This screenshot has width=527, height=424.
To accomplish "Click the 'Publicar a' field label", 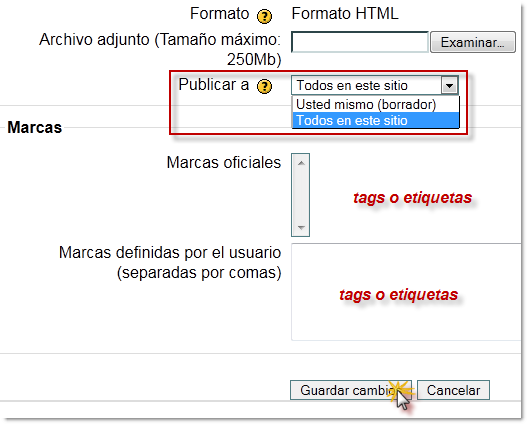I will [x=213, y=84].
